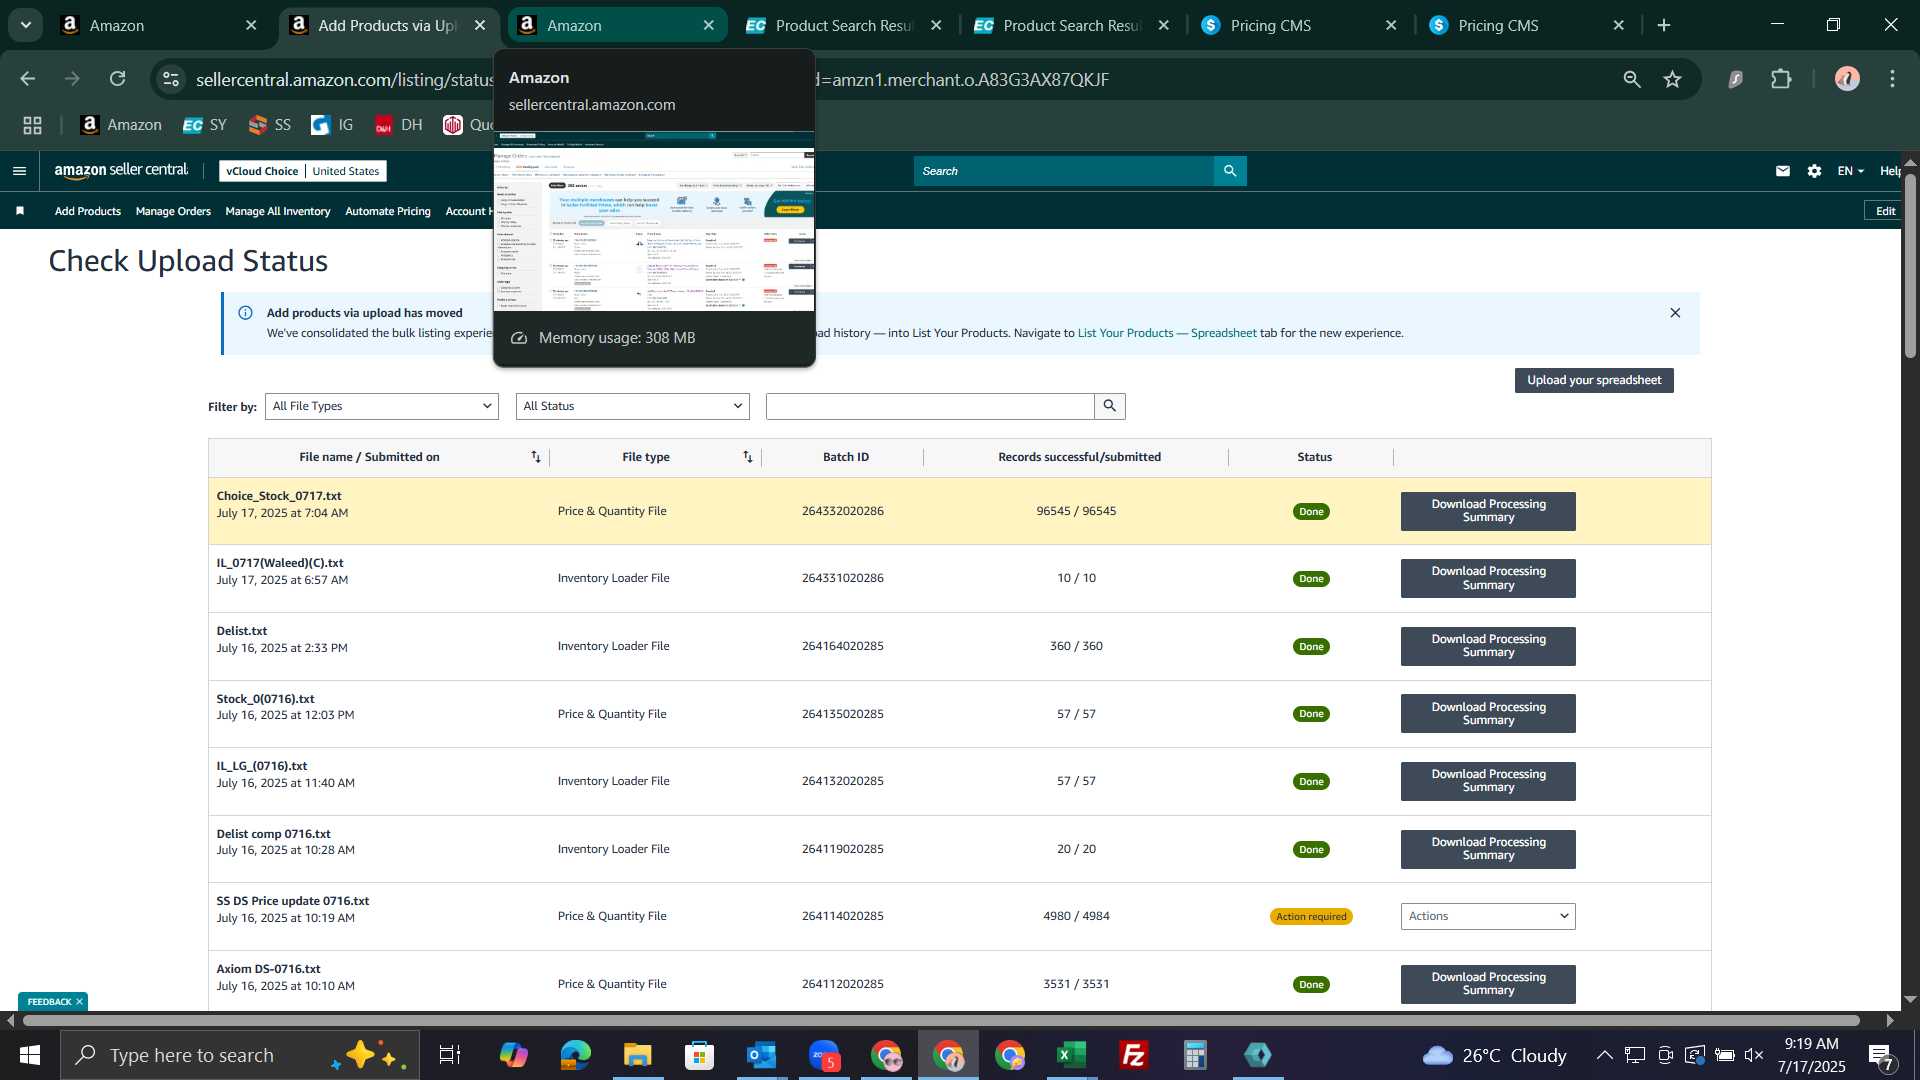
Task: Click the Upload your spreadsheet button
Action: click(1594, 380)
